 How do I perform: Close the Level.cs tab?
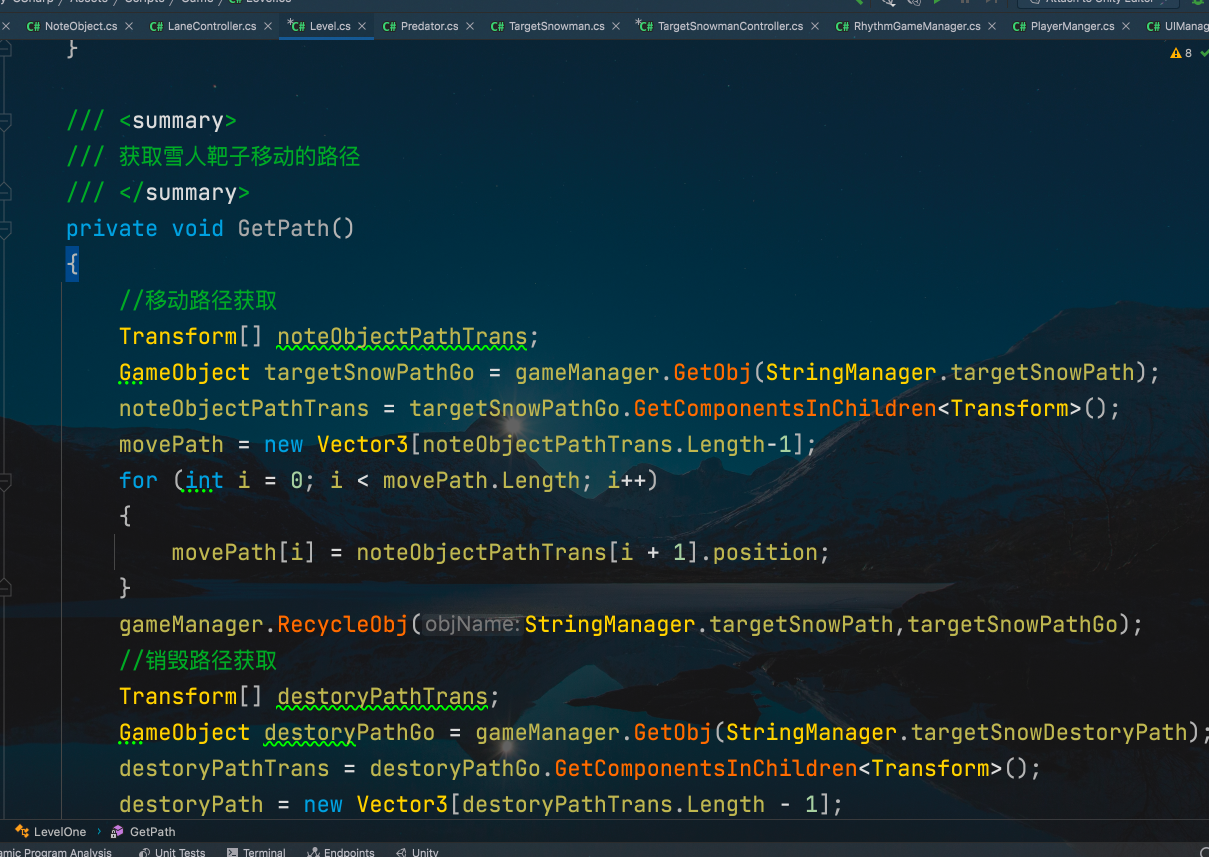(x=362, y=26)
